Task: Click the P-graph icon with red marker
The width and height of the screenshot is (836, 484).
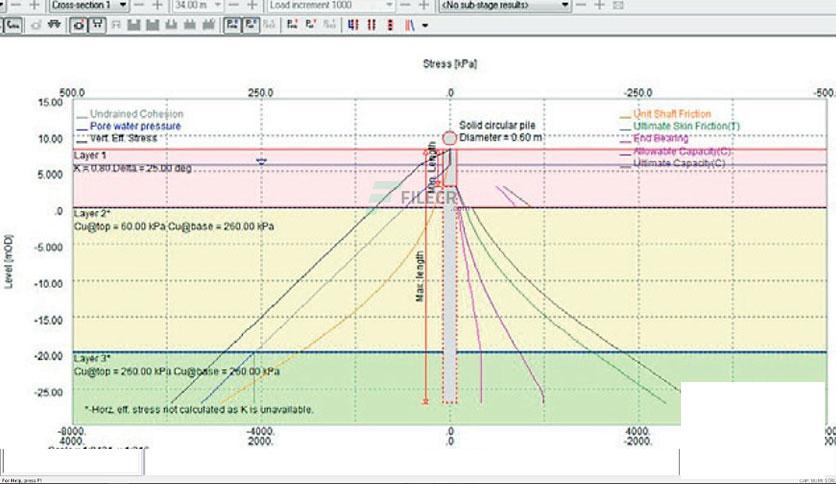Action: pyautogui.click(x=292, y=25)
